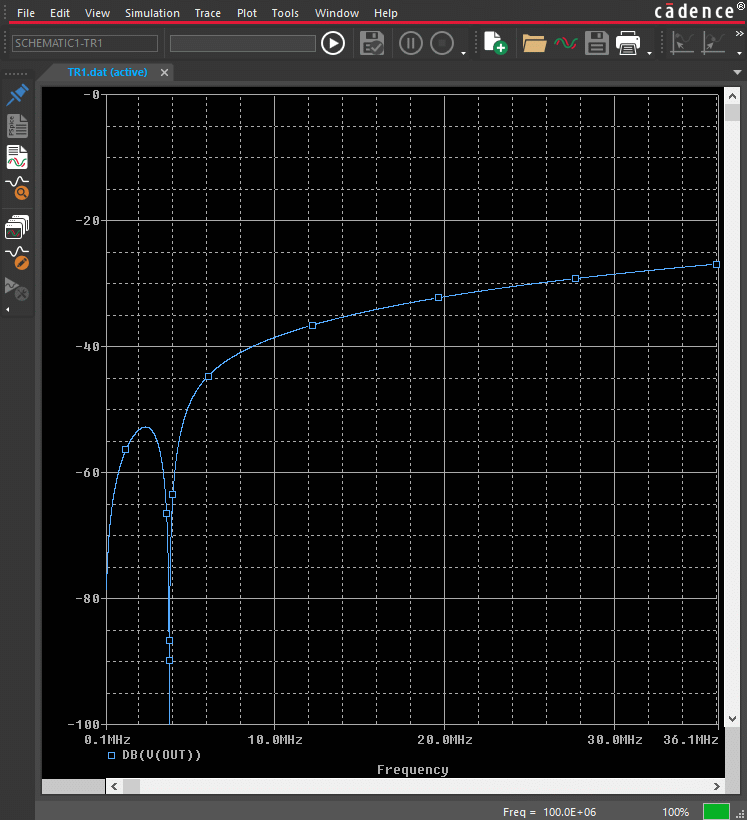
Task: Open the Simulation menu
Action: 152,13
